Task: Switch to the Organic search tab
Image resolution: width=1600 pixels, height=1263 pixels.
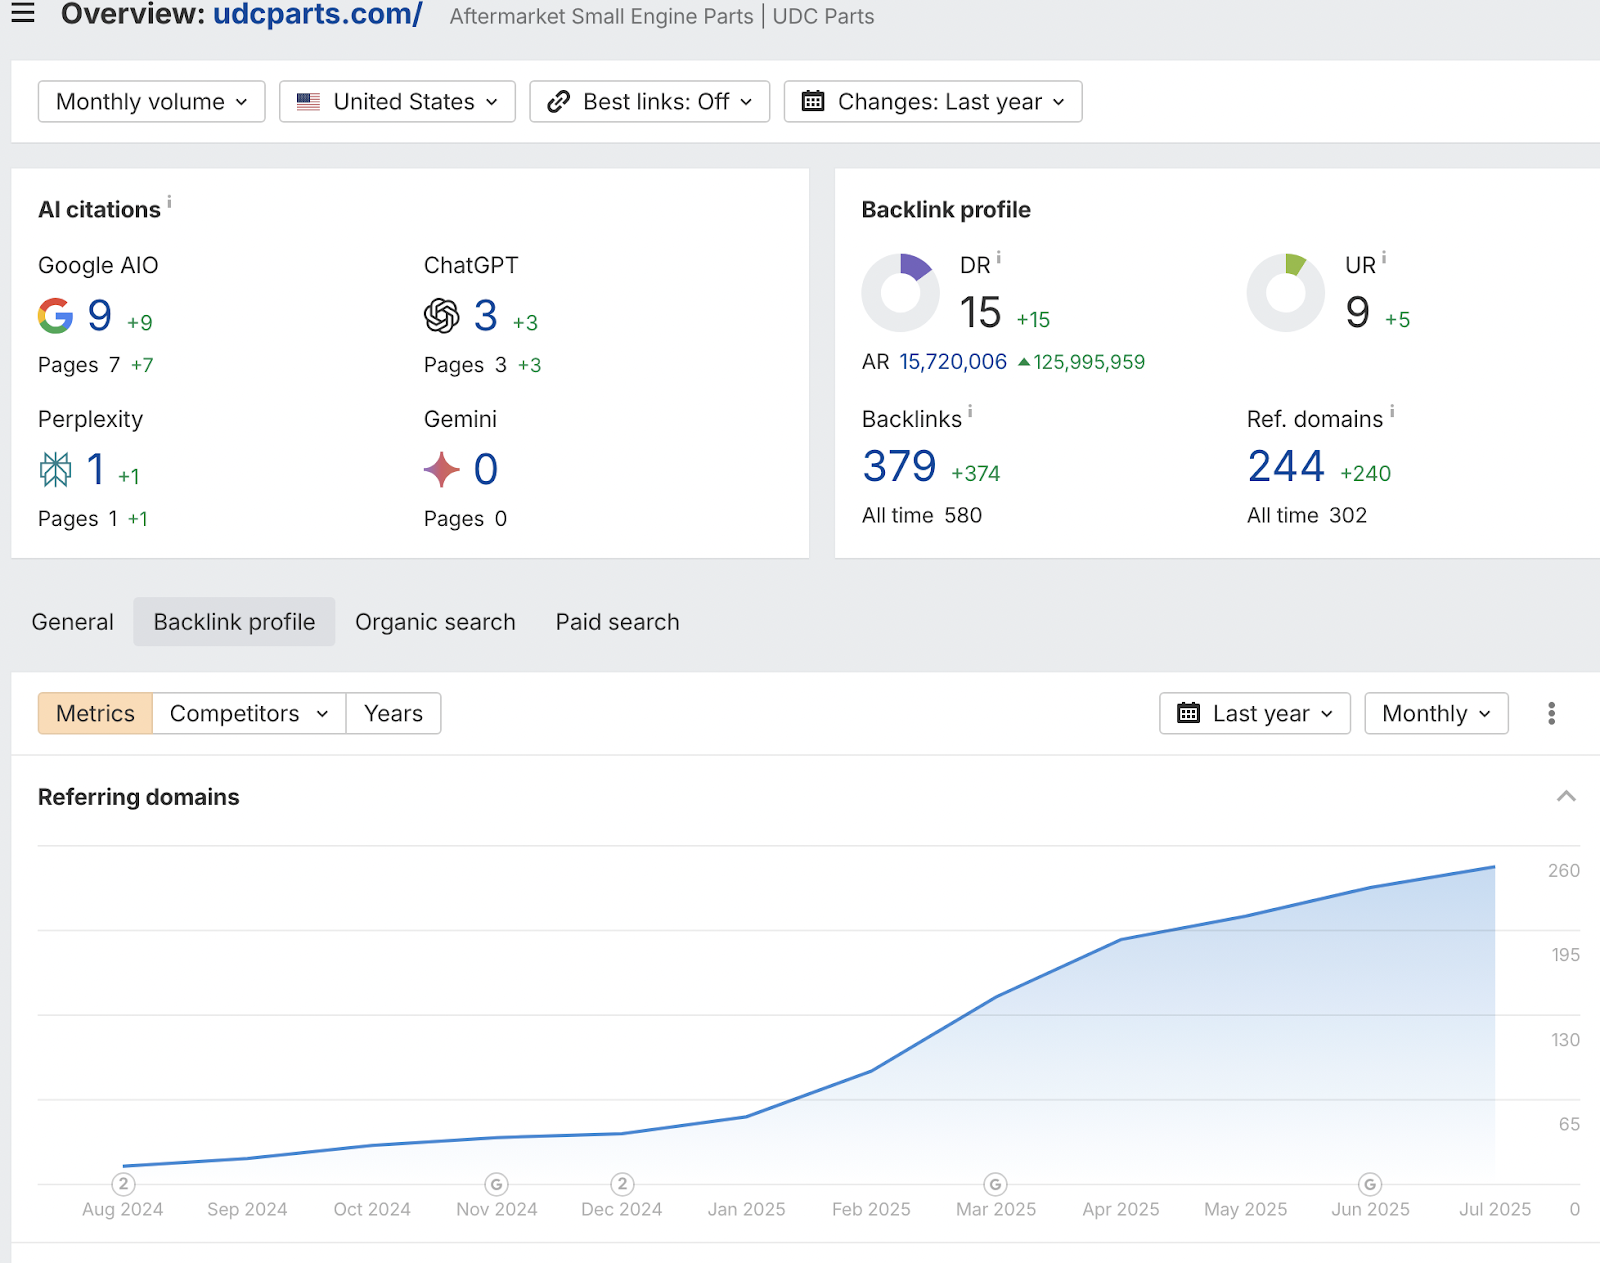Action: click(435, 622)
